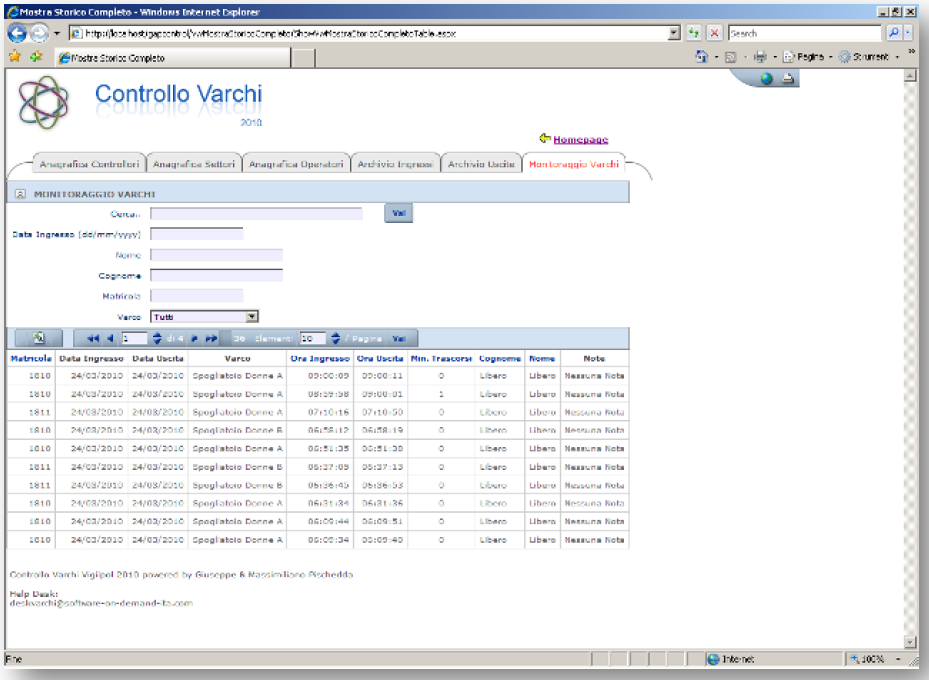The image size is (929, 680).
Task: Open the Varco dropdown showing Tutti
Action: (204, 317)
